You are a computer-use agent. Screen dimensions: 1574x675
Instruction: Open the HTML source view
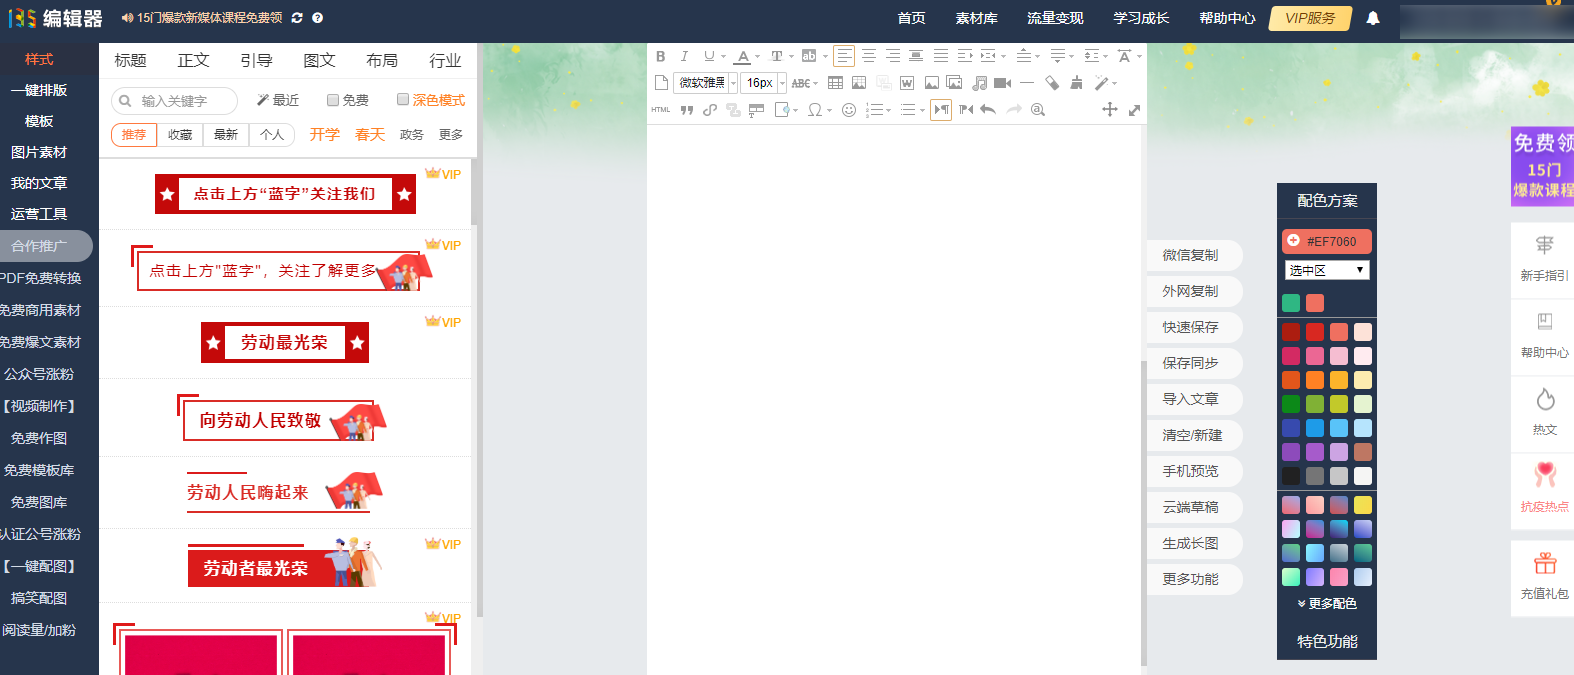[x=661, y=110]
